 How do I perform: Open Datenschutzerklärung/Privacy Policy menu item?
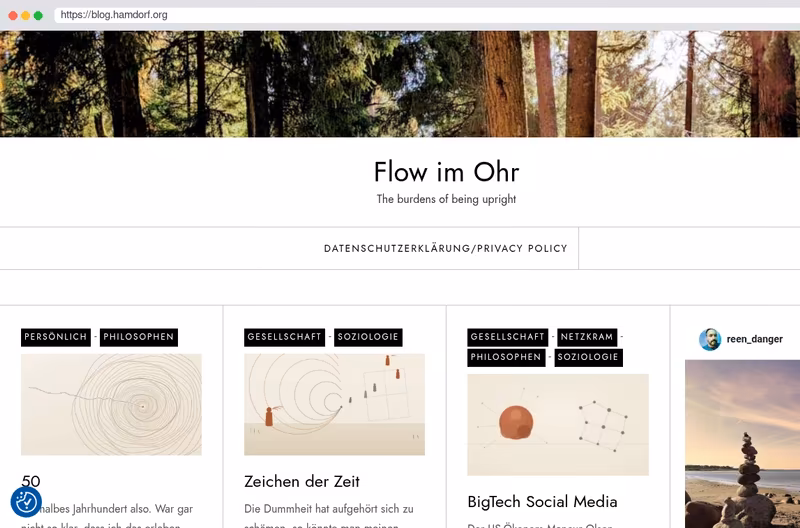(445, 248)
